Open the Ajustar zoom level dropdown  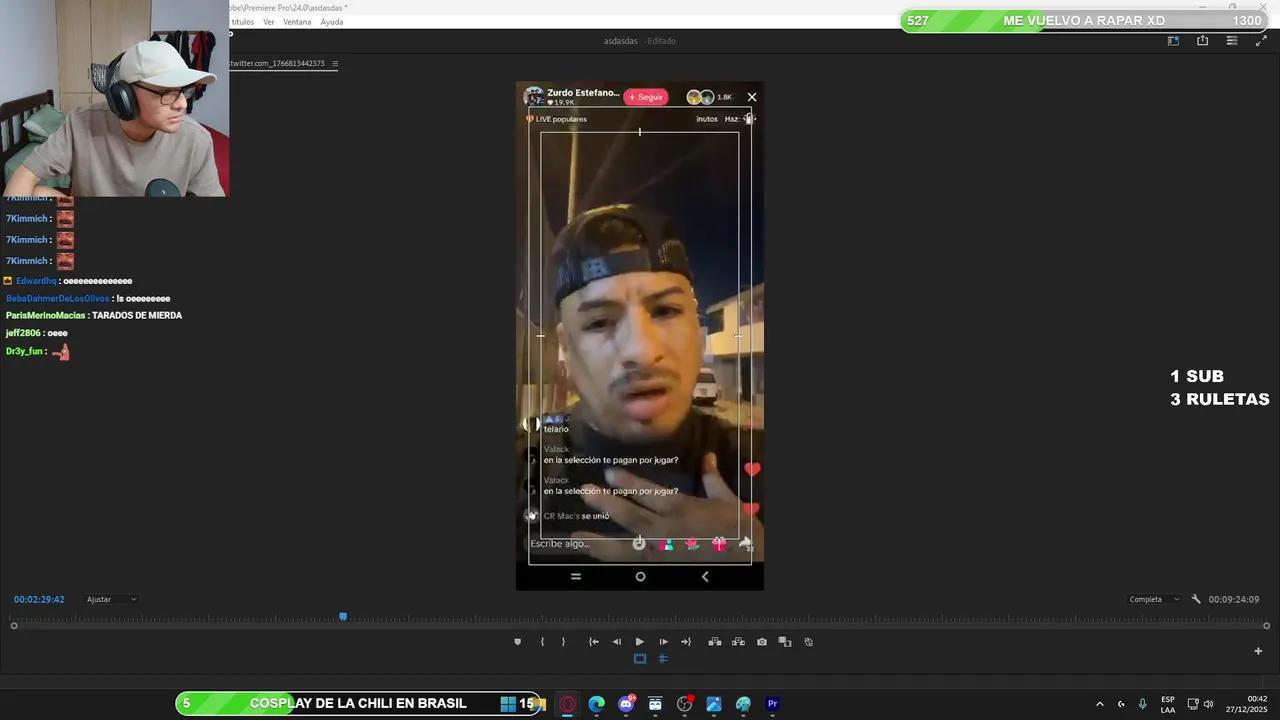tap(108, 599)
